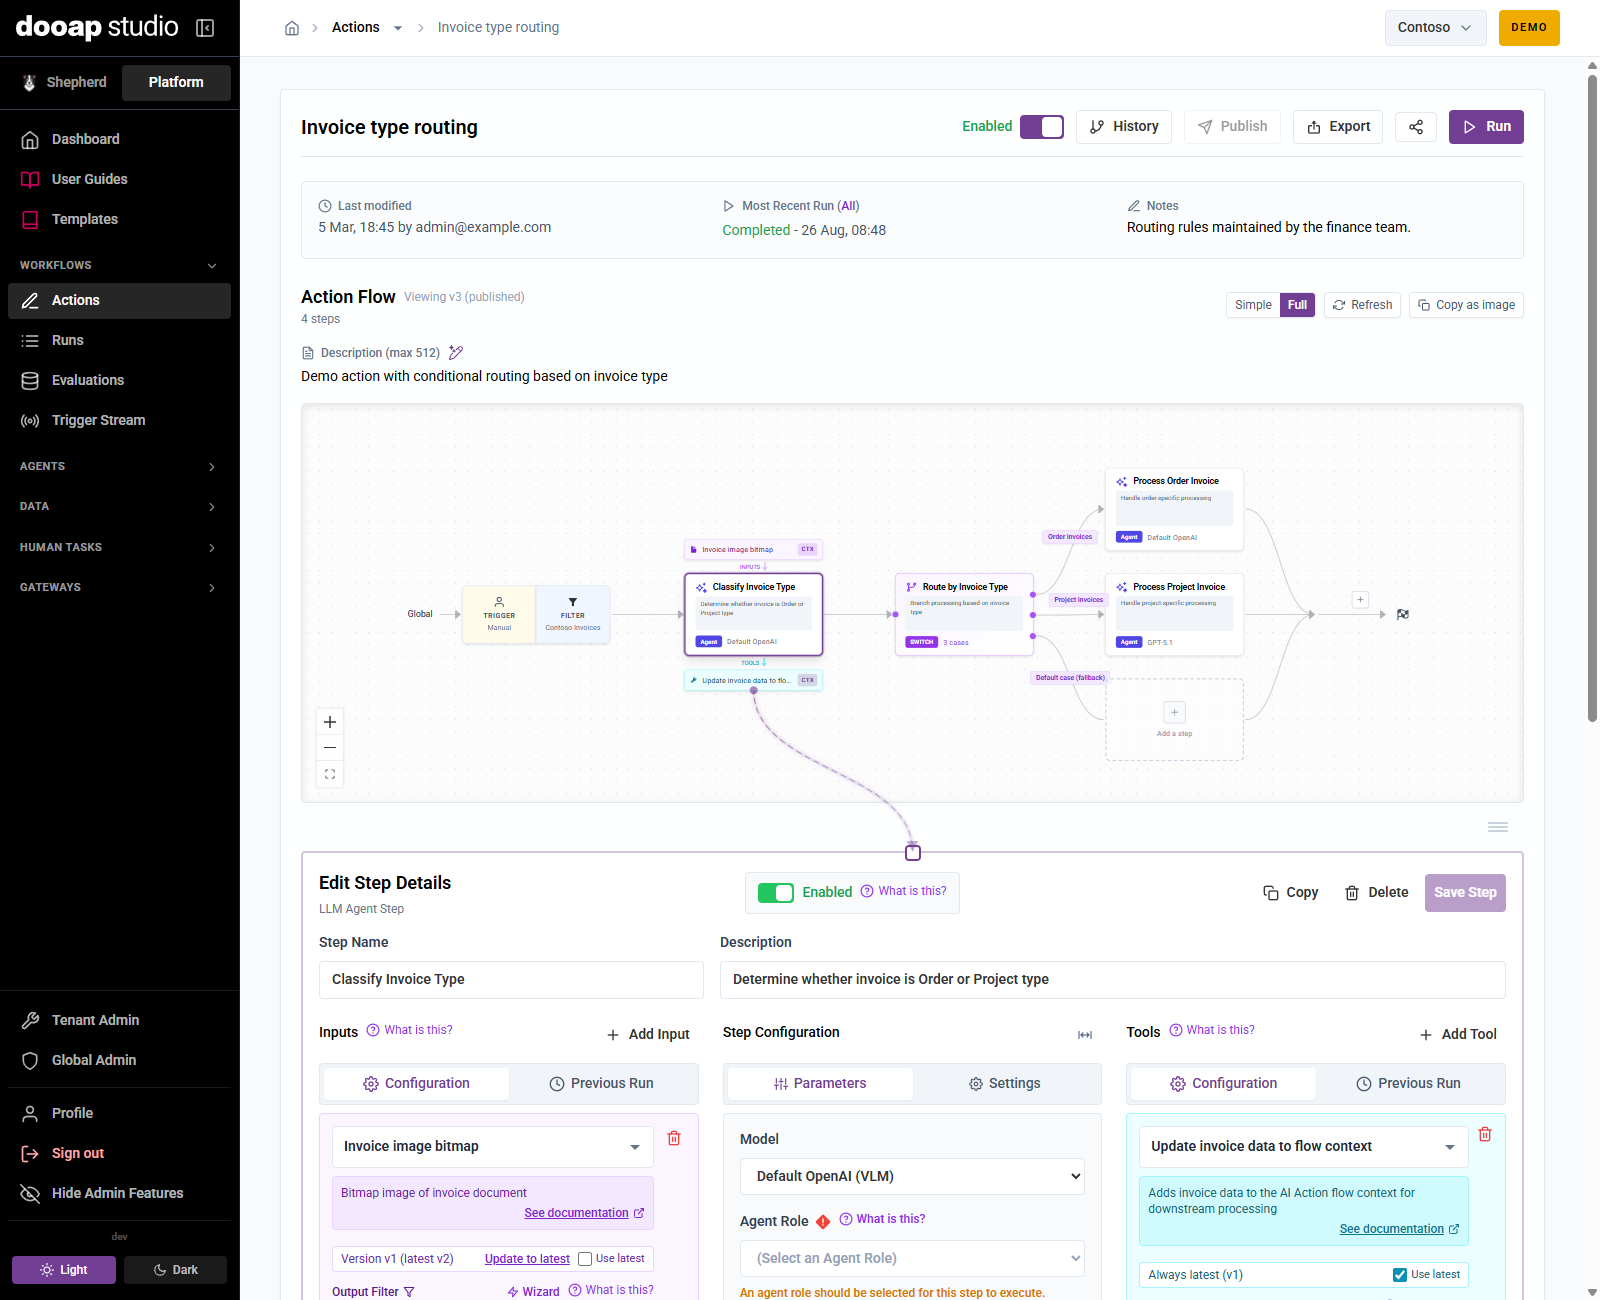Open Runs in the sidebar
Viewport: 1600px width, 1300px height.
[x=119, y=340]
